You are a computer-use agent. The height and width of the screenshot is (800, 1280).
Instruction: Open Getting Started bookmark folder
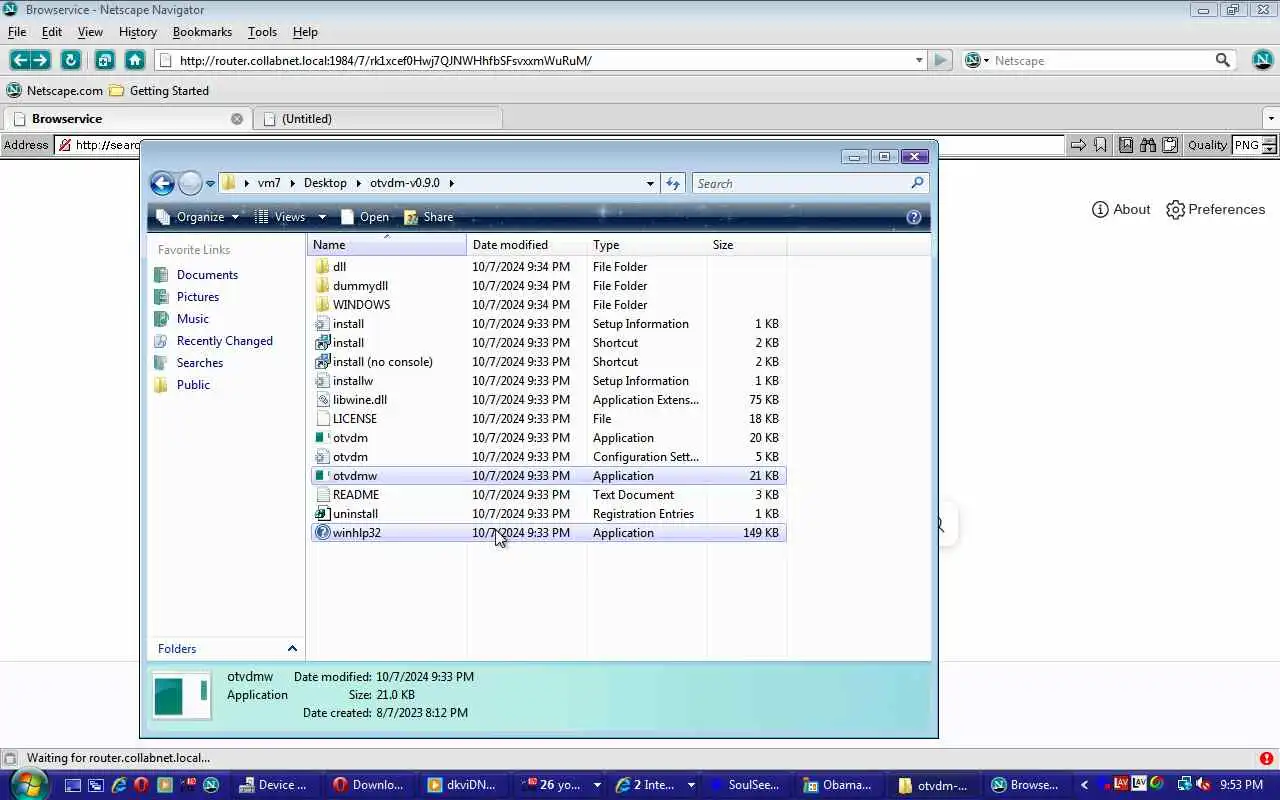coord(159,90)
